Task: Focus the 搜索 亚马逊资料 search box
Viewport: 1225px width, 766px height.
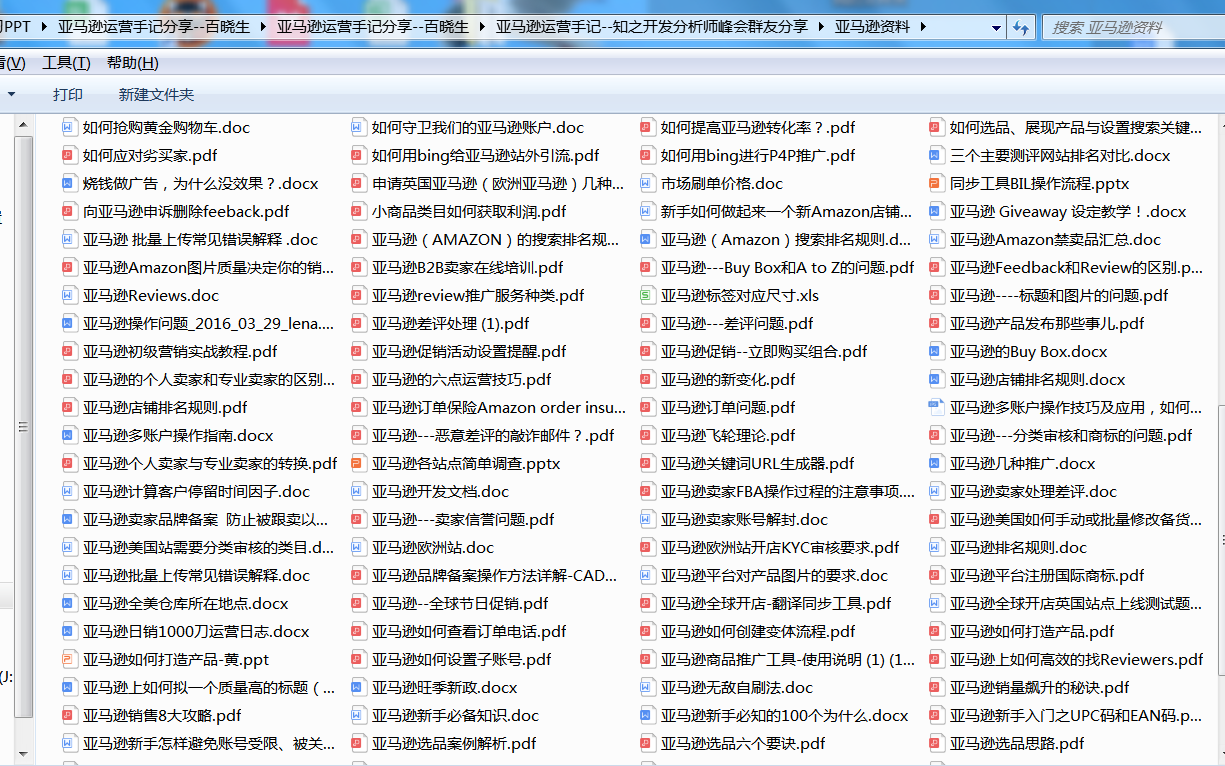Action: click(x=1132, y=27)
